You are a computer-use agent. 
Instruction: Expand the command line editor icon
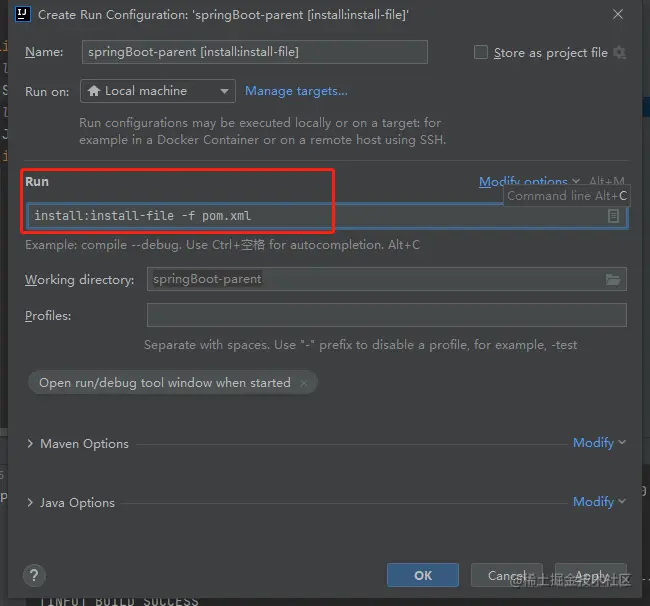(613, 216)
